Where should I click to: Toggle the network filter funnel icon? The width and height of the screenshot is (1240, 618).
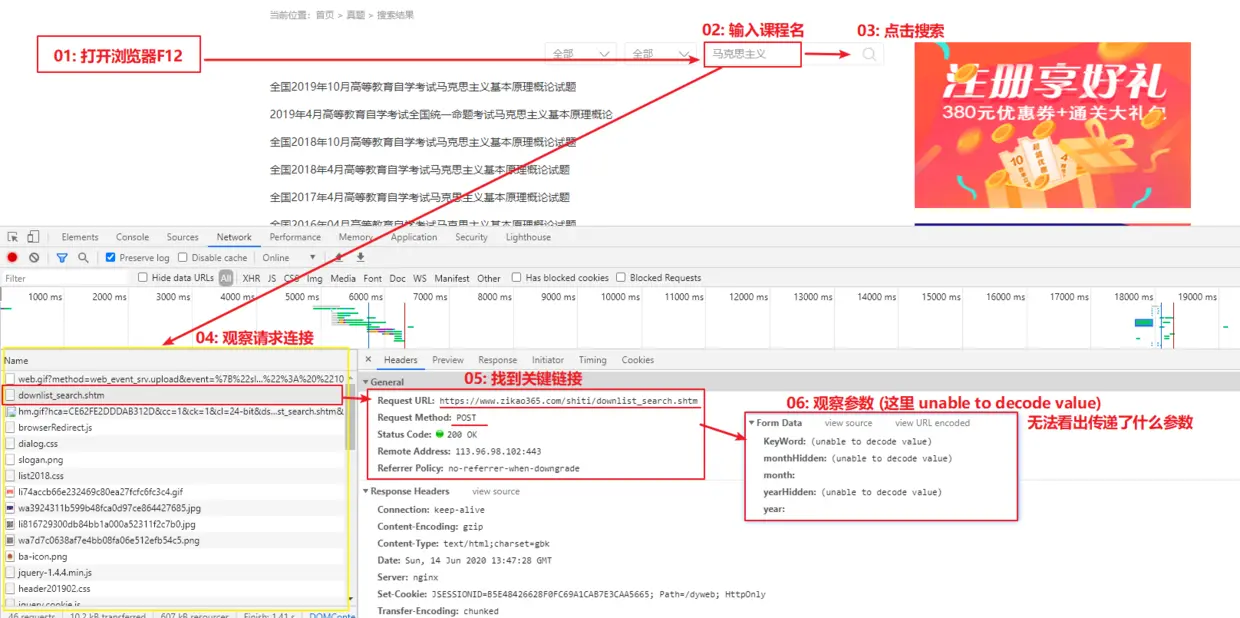click(x=62, y=258)
